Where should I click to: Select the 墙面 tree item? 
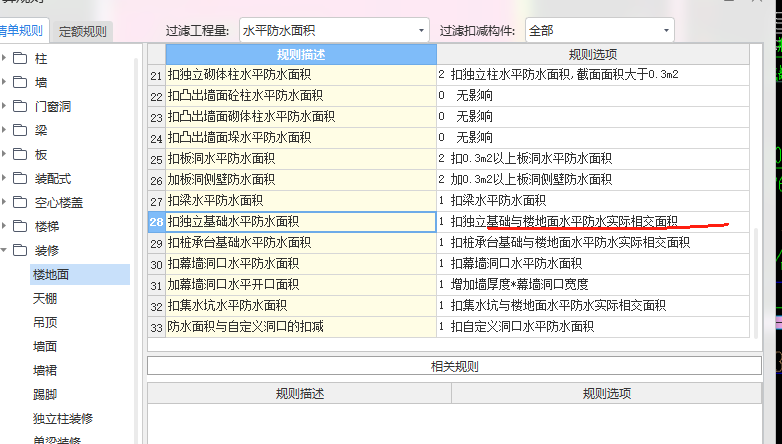(x=45, y=346)
